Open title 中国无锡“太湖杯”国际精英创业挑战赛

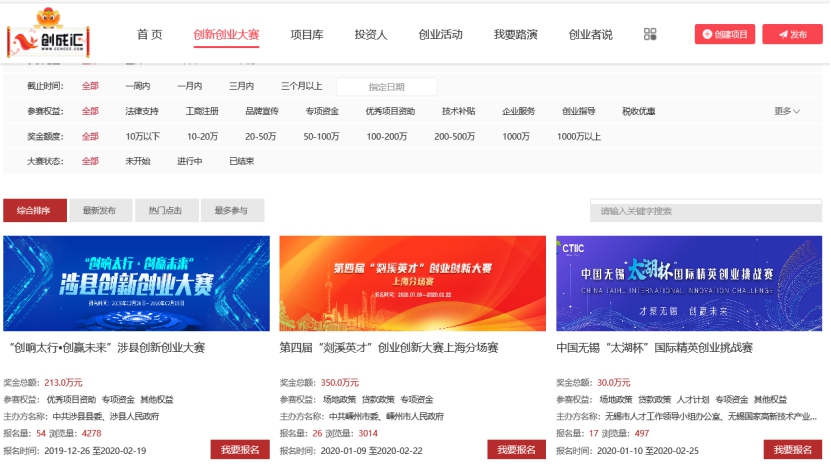click(x=655, y=348)
